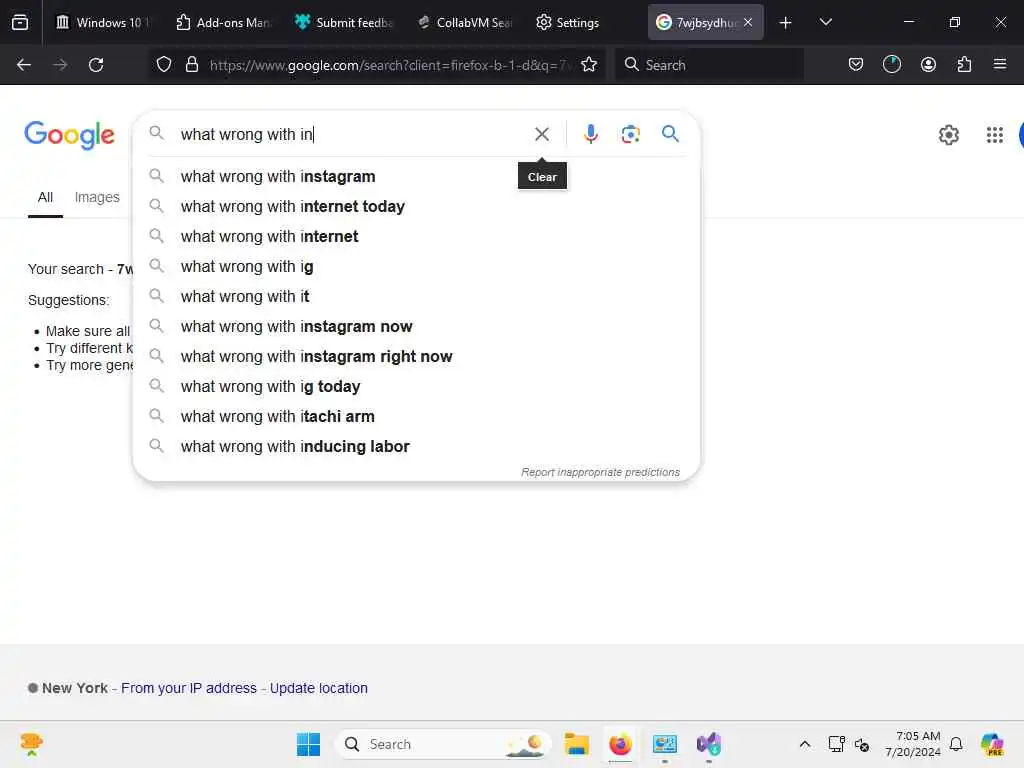Choose suggestion 'what wrong with internet today'
The height and width of the screenshot is (768, 1024).
tap(416, 206)
